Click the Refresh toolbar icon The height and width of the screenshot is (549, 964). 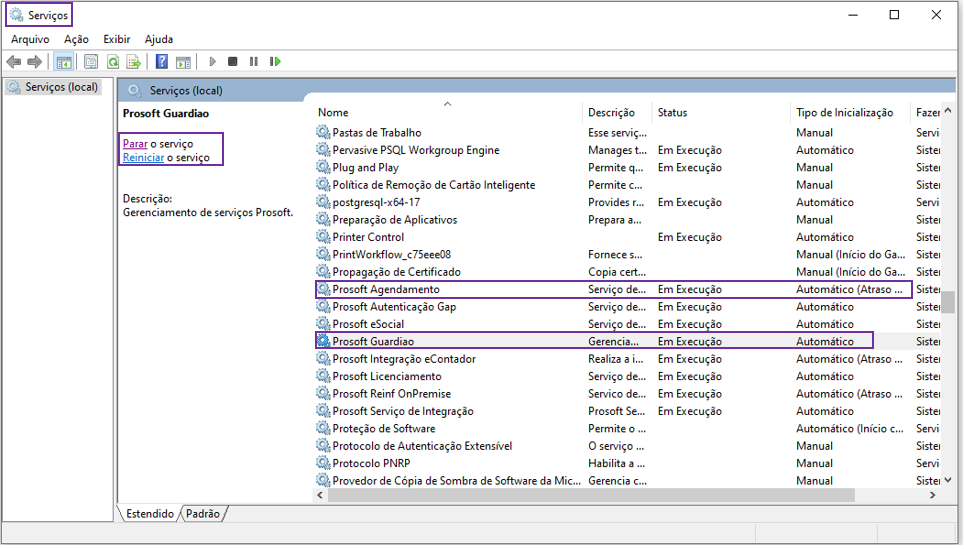pos(113,62)
